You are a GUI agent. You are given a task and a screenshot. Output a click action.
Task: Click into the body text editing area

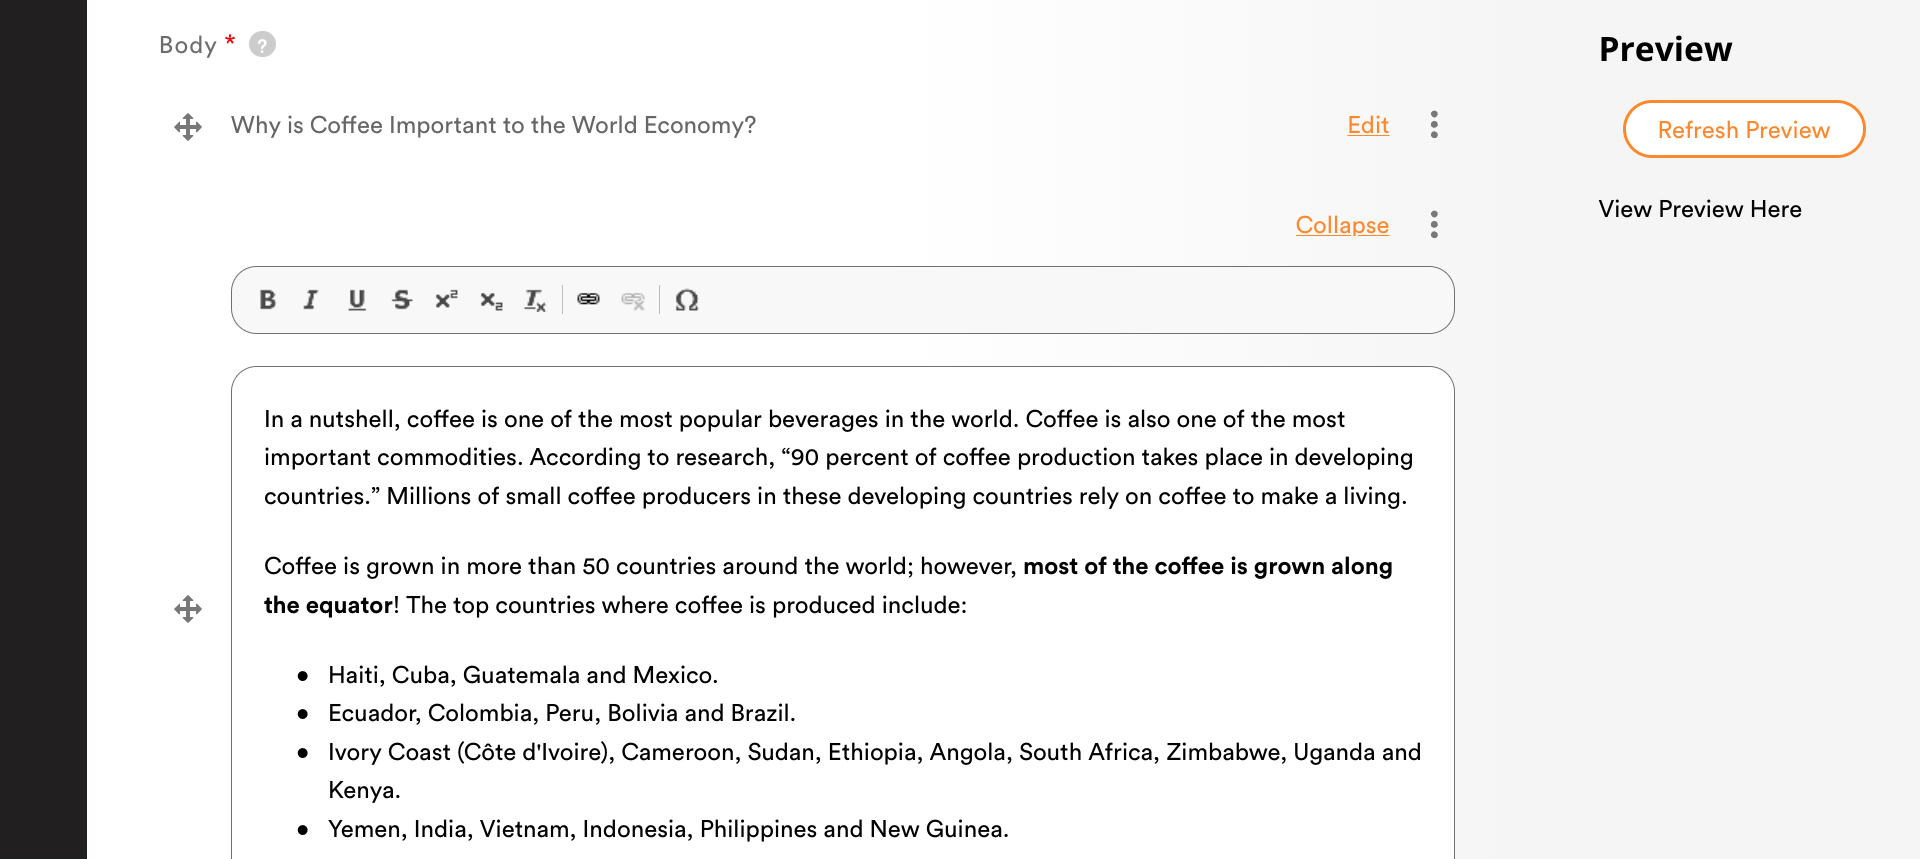[842, 612]
